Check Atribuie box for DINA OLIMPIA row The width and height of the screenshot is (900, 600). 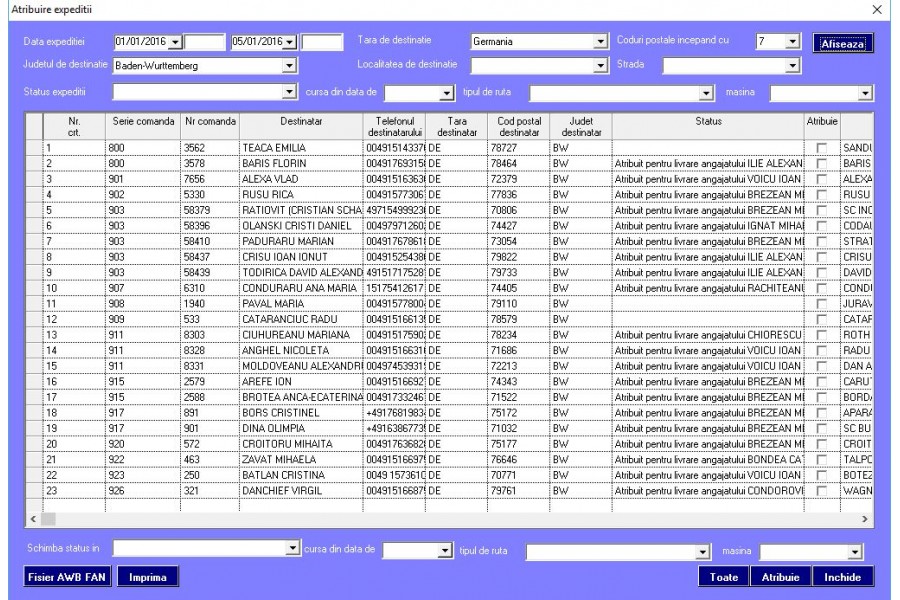pos(822,428)
